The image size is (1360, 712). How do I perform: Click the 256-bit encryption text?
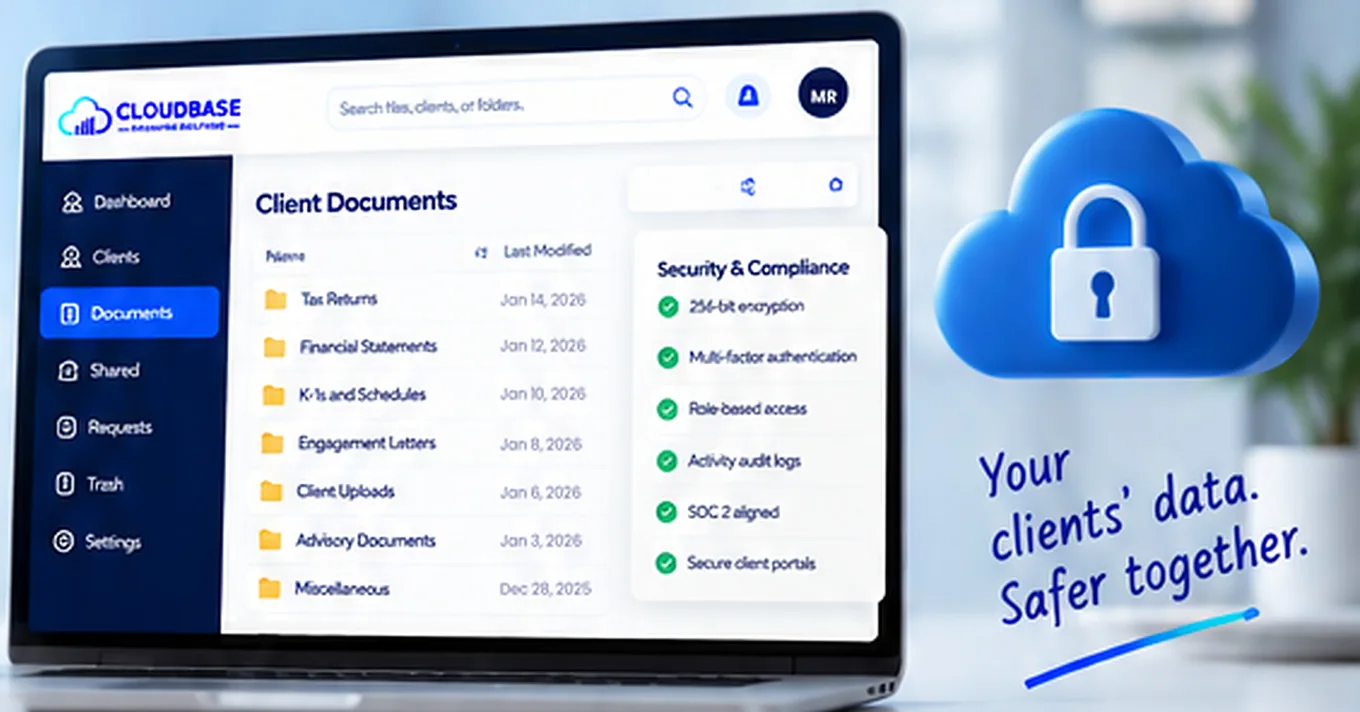[747, 307]
